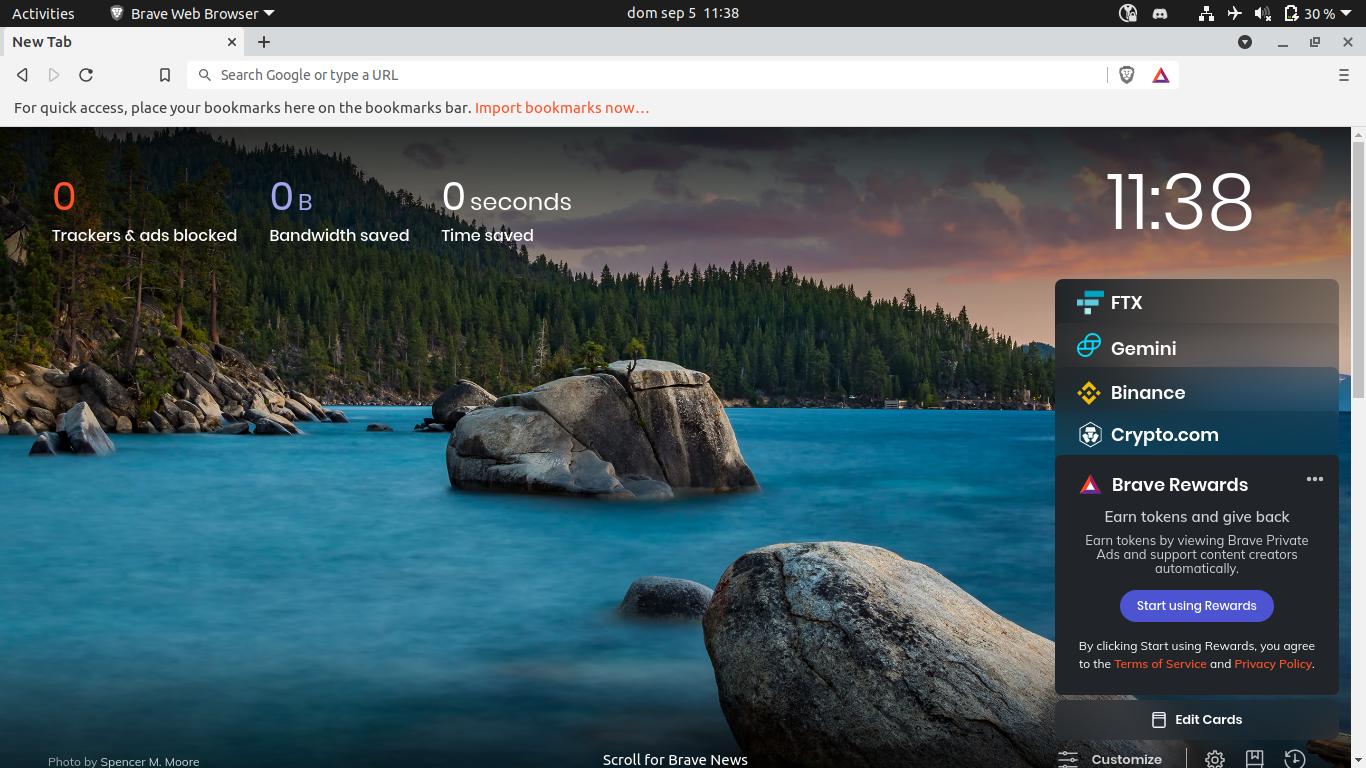Click Start using Rewards button
The image size is (1366, 768).
(1196, 606)
